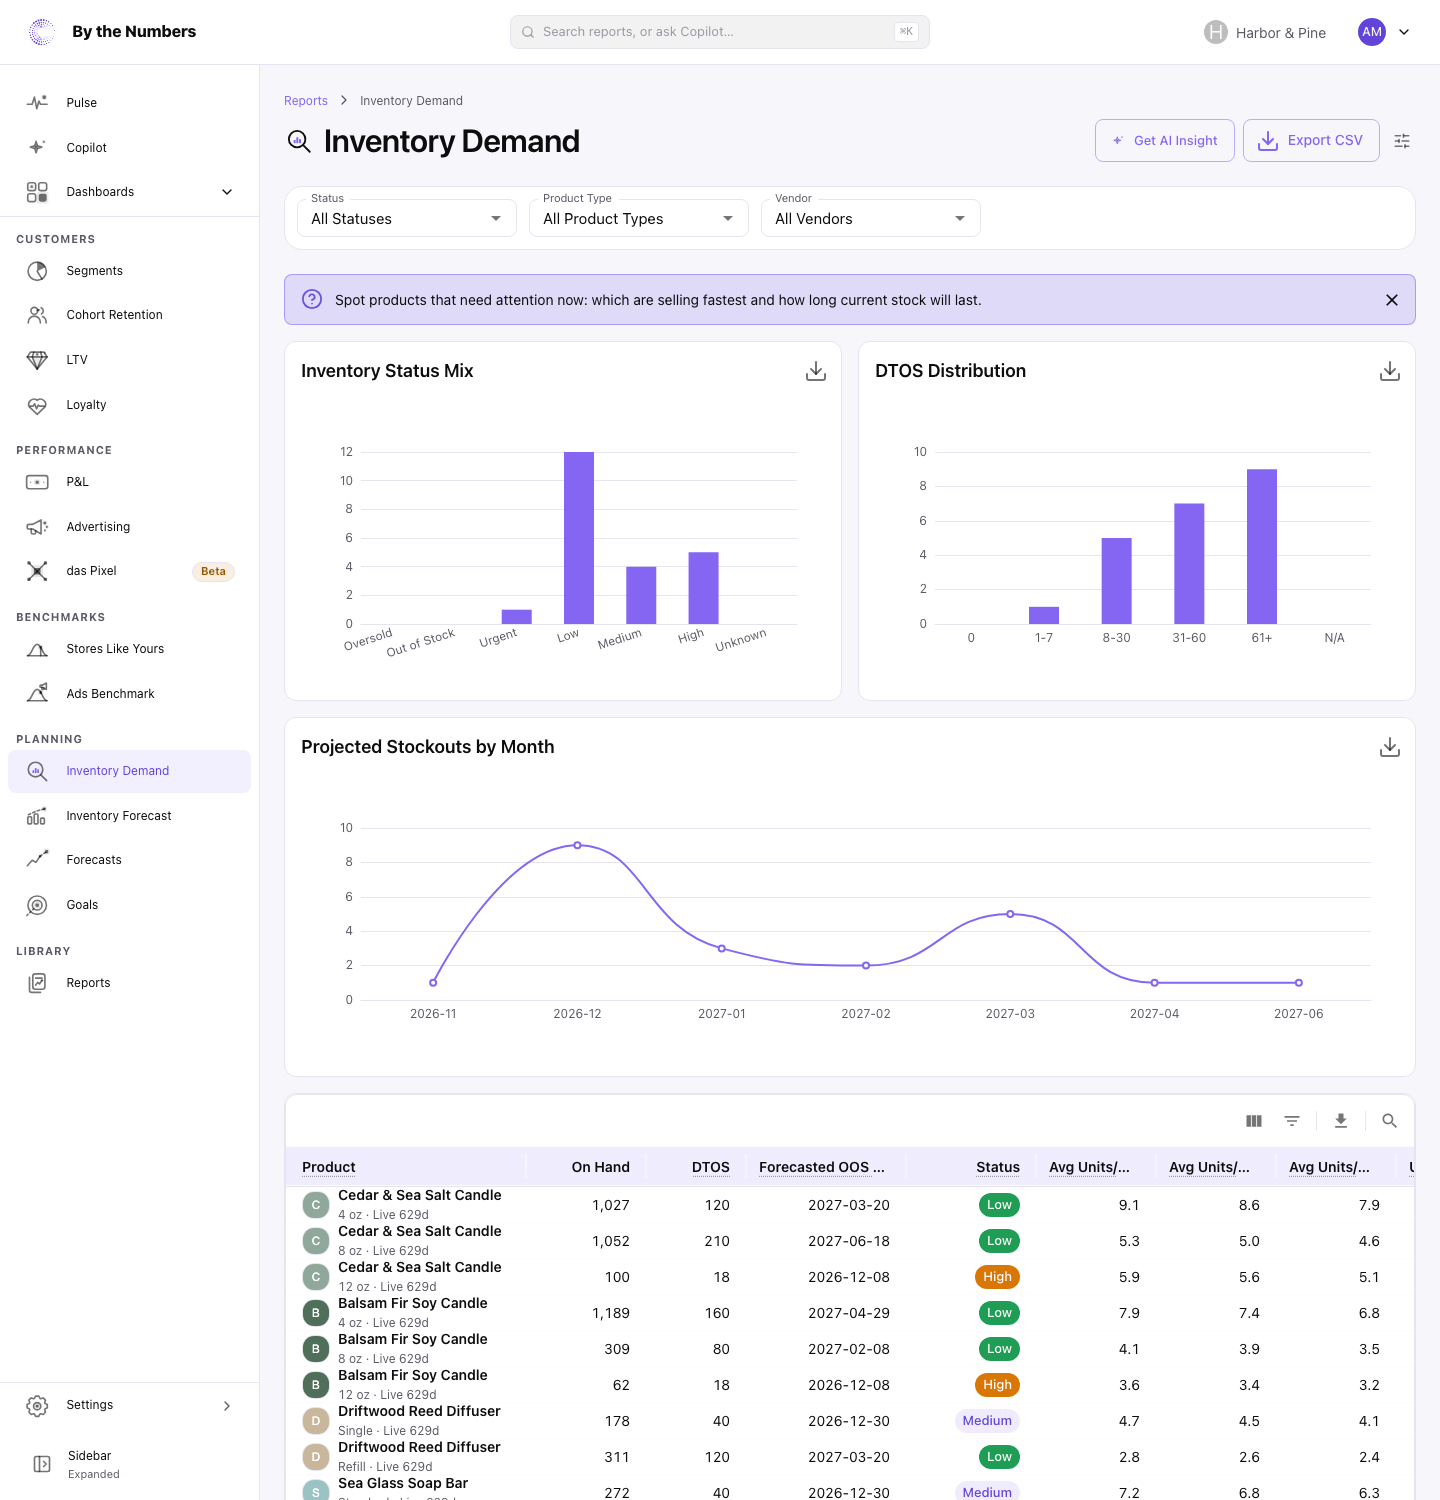Click Get AI Insight button
Viewport: 1440px width, 1500px height.
point(1165,140)
